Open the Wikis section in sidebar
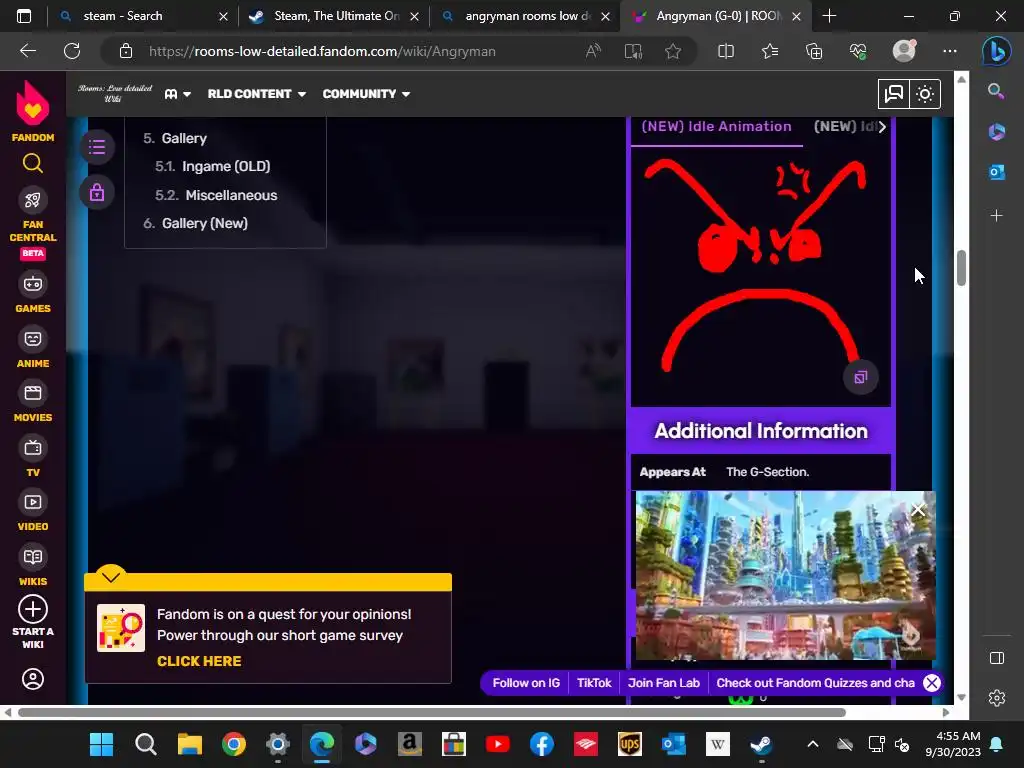The image size is (1024, 768). [x=33, y=566]
